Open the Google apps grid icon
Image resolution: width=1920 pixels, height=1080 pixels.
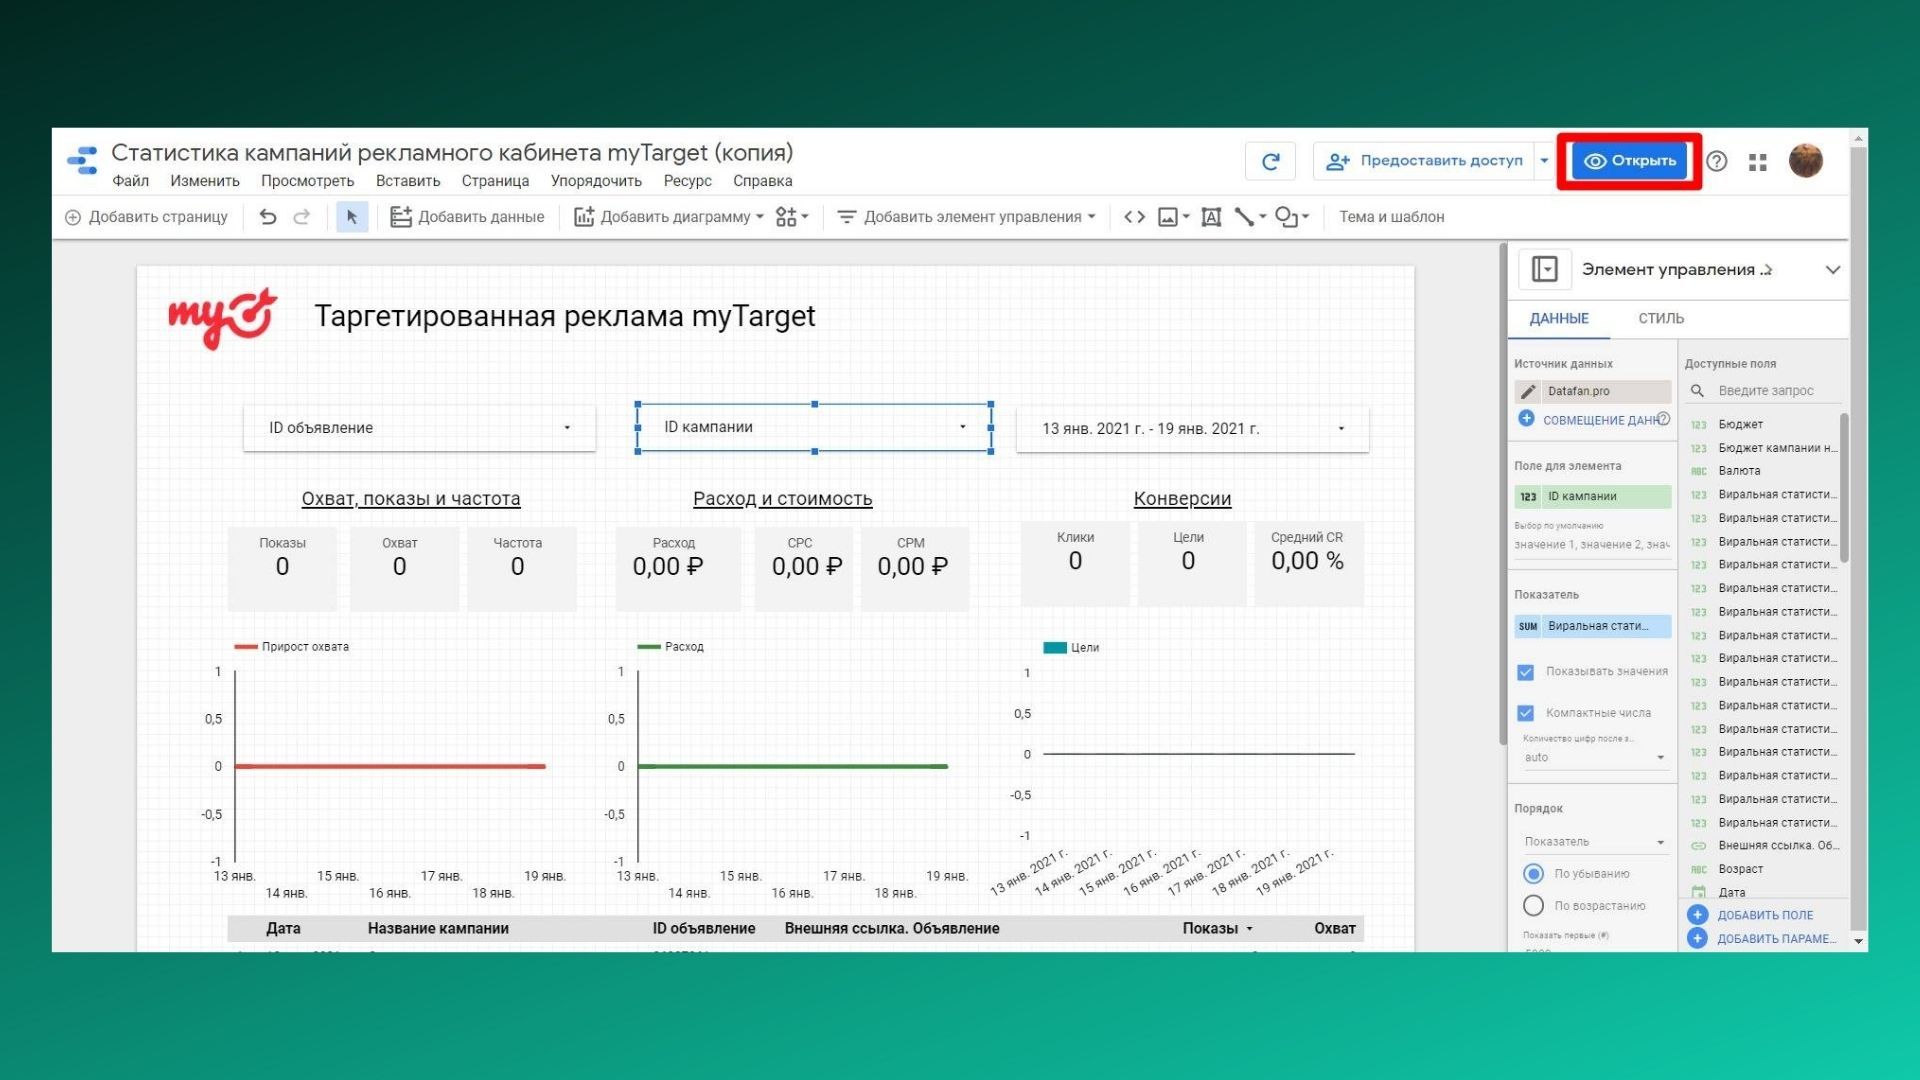coord(1758,161)
